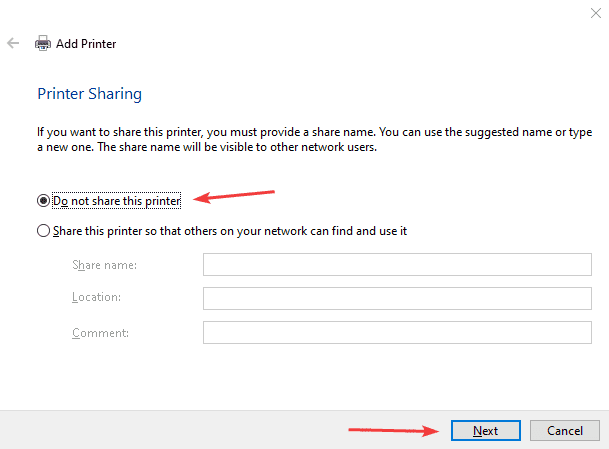
Task: Click into the Location text field
Action: [397, 298]
